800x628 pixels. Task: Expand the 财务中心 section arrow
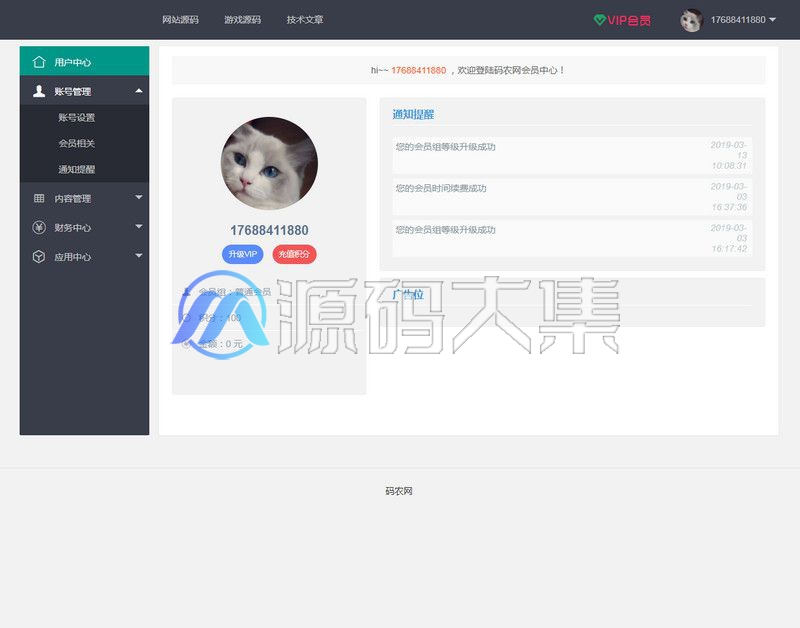click(139, 227)
